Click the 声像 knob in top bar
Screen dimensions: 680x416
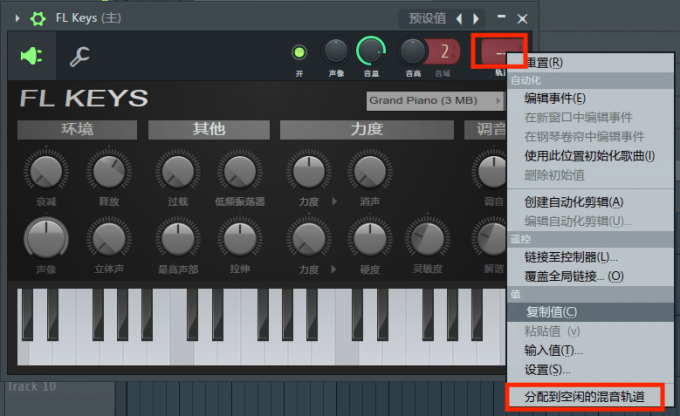337,50
